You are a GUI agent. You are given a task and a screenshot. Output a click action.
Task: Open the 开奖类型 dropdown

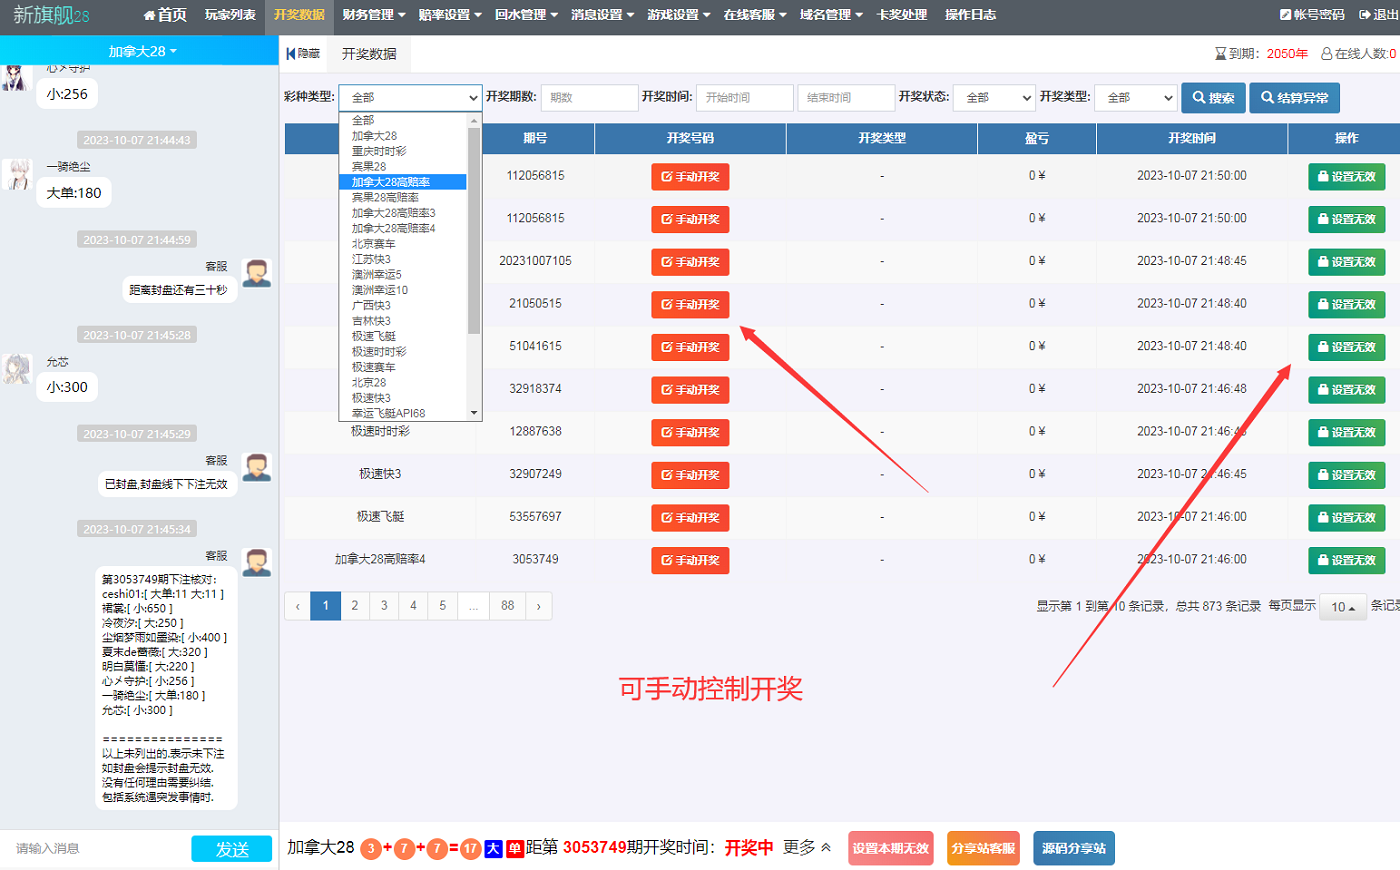[1135, 98]
